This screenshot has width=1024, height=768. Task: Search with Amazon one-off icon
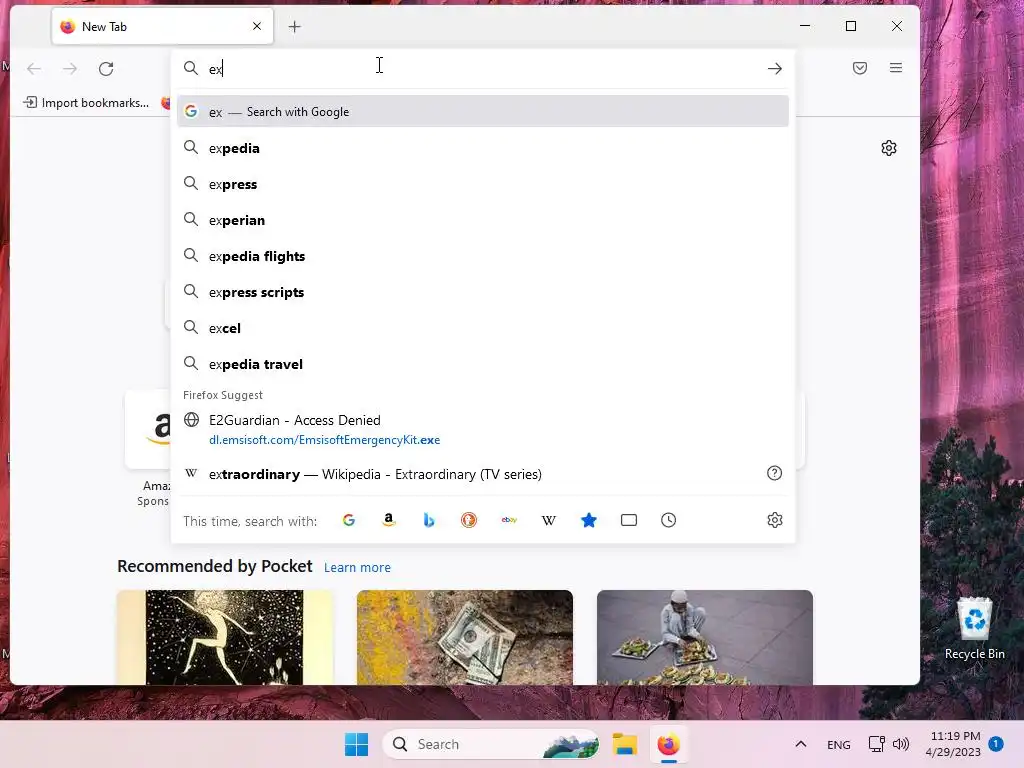click(x=389, y=520)
